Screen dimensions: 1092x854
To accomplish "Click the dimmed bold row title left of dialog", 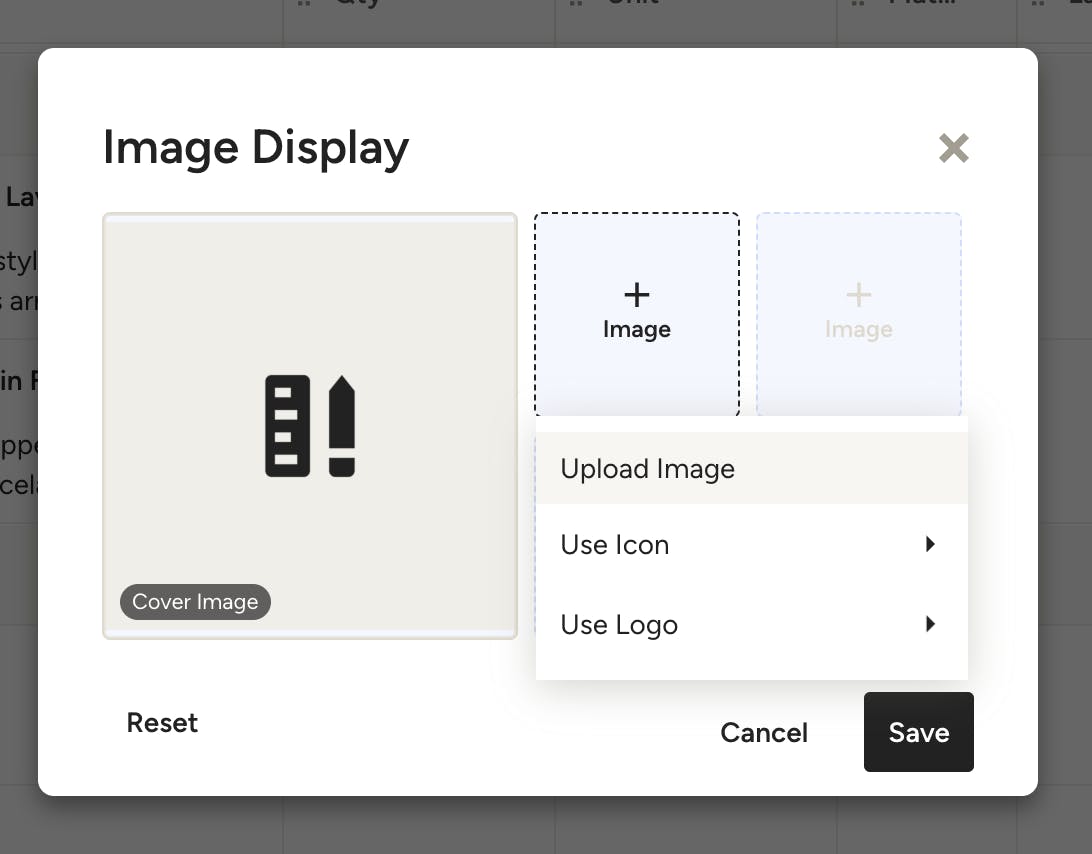I will point(20,197).
